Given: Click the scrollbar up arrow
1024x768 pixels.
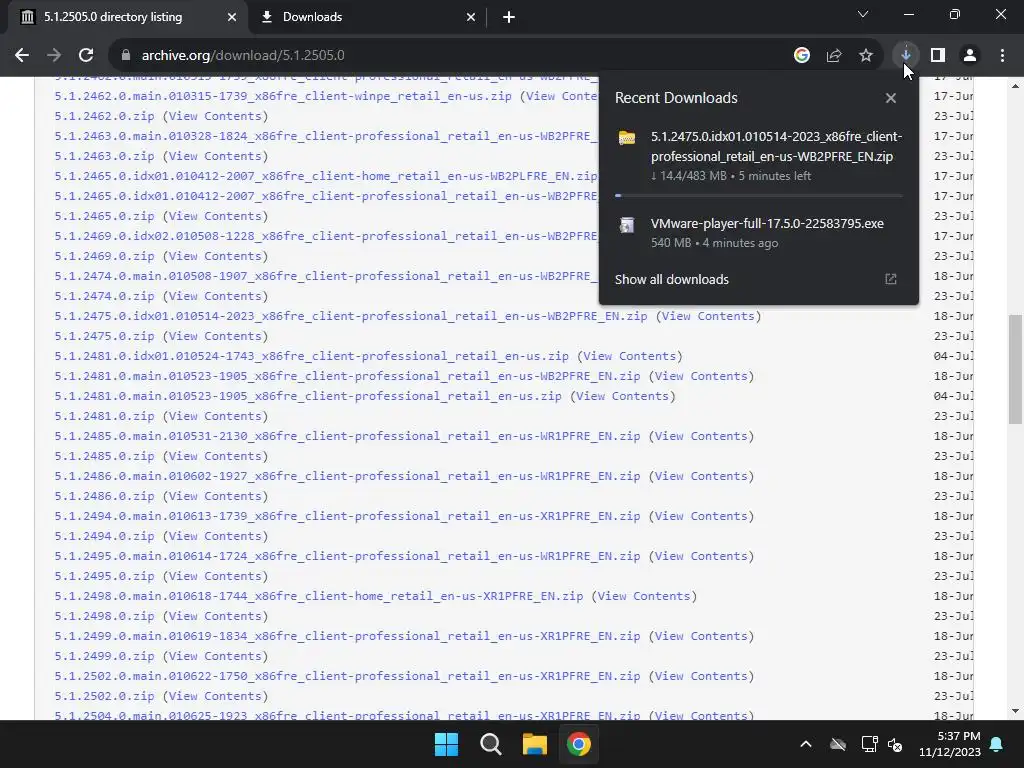Looking at the screenshot, I should tap(1015, 86).
